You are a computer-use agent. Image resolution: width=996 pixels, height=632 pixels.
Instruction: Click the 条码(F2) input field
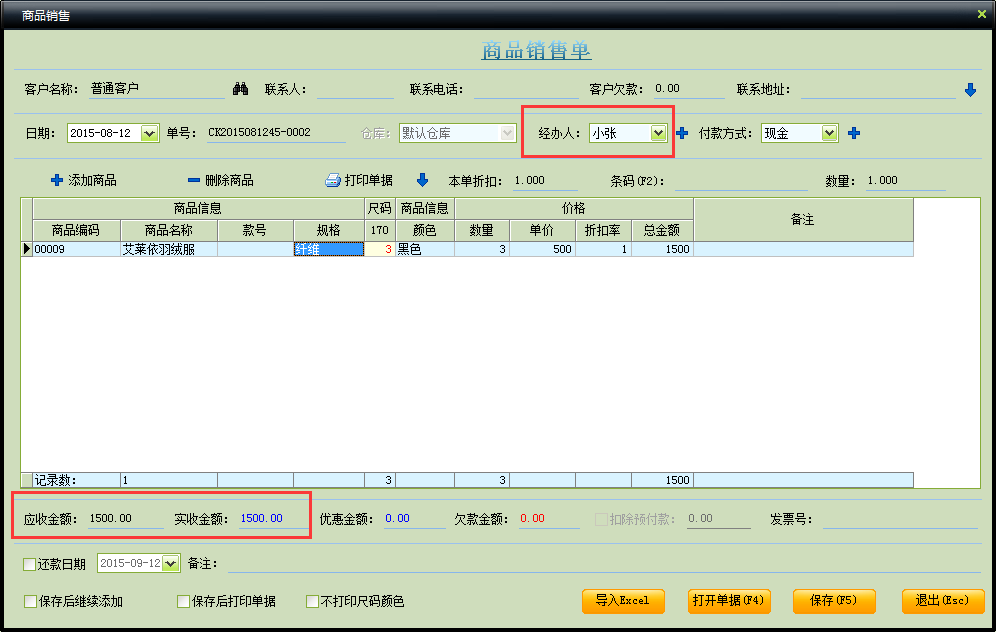pyautogui.click(x=741, y=181)
